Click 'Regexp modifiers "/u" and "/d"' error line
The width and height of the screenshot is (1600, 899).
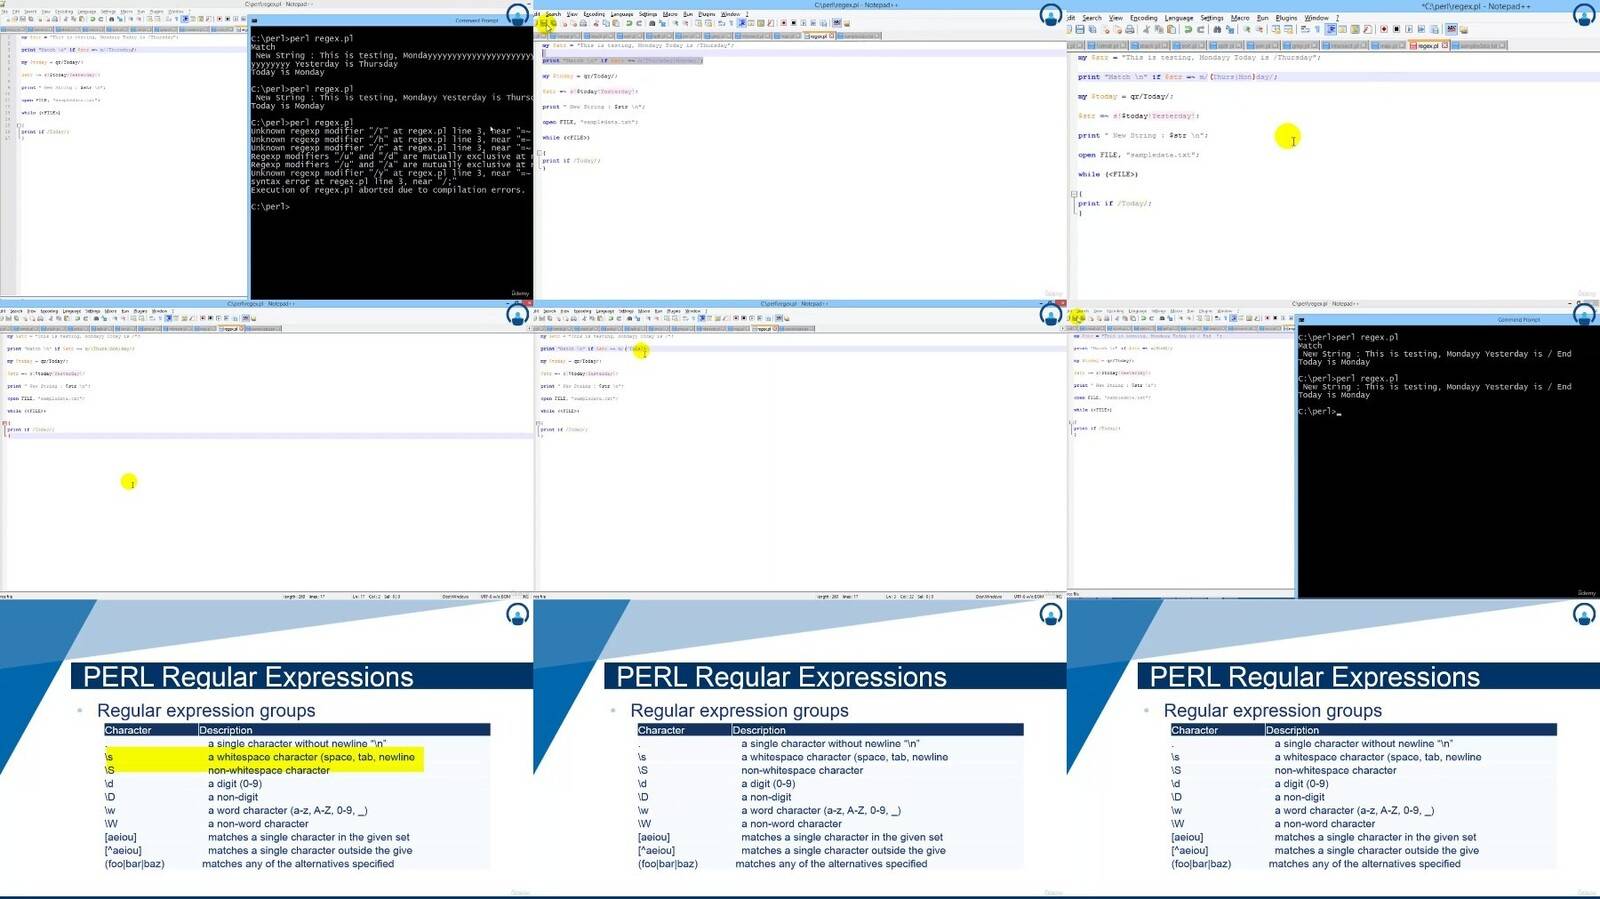pyautogui.click(x=391, y=156)
